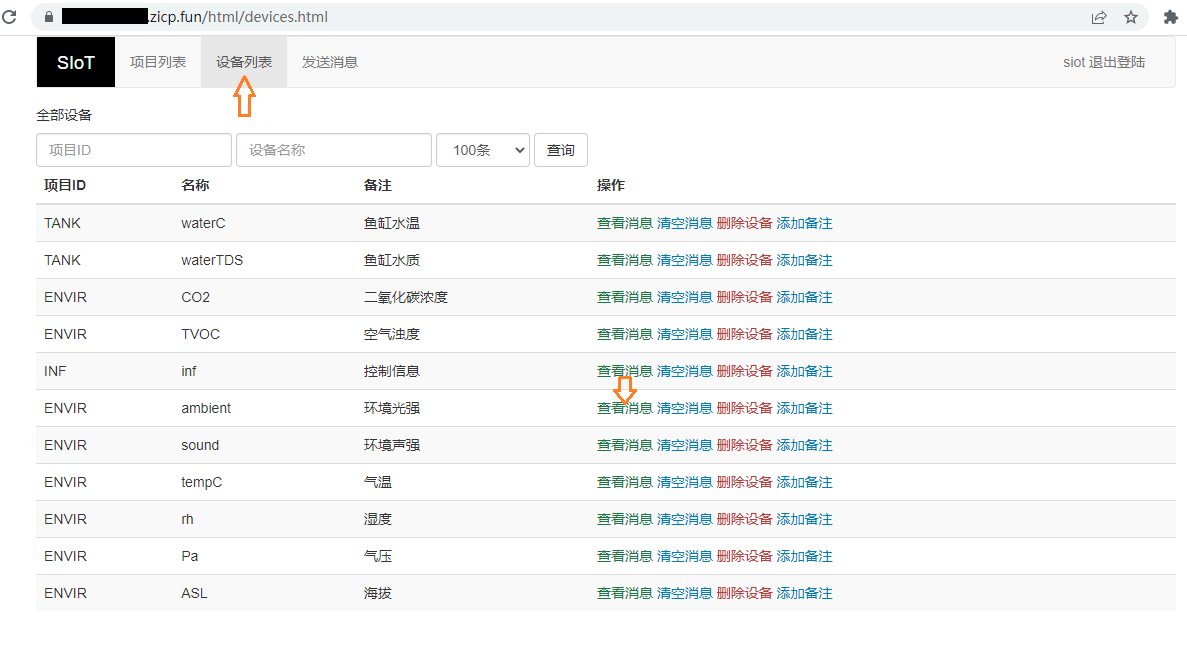This screenshot has width=1187, height=659.
Task: View messages for CO2 device
Action: coord(625,297)
